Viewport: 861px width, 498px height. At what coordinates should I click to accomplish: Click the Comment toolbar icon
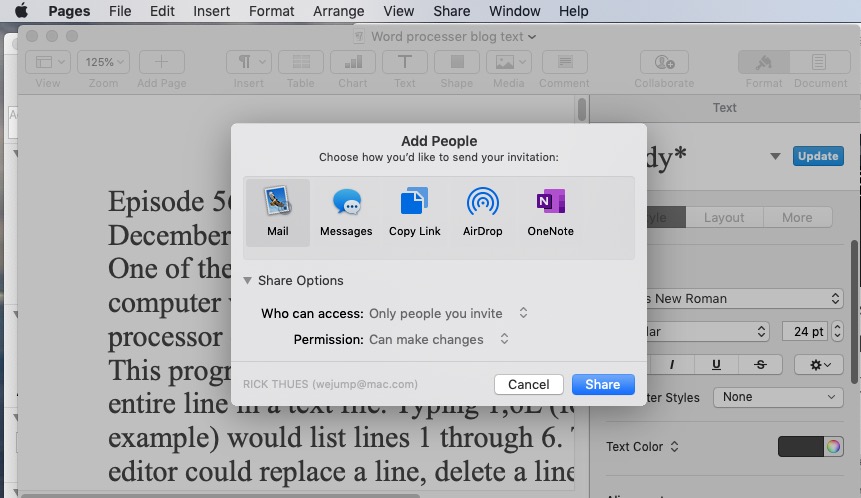(564, 62)
